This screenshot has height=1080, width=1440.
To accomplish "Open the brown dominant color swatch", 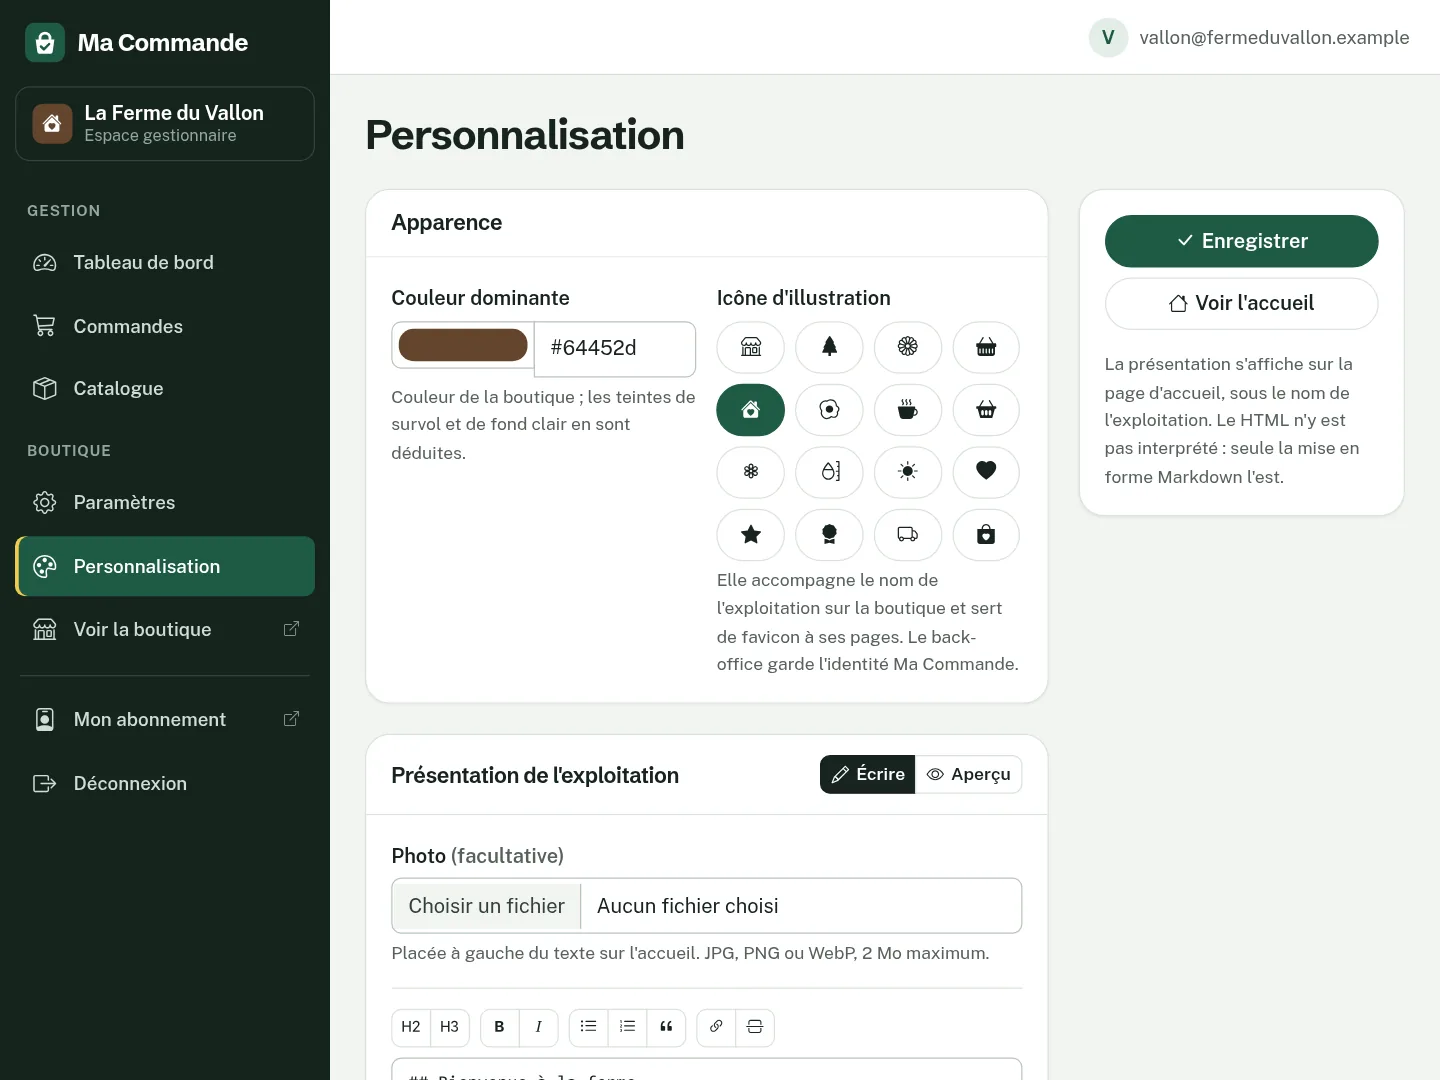I will point(463,346).
